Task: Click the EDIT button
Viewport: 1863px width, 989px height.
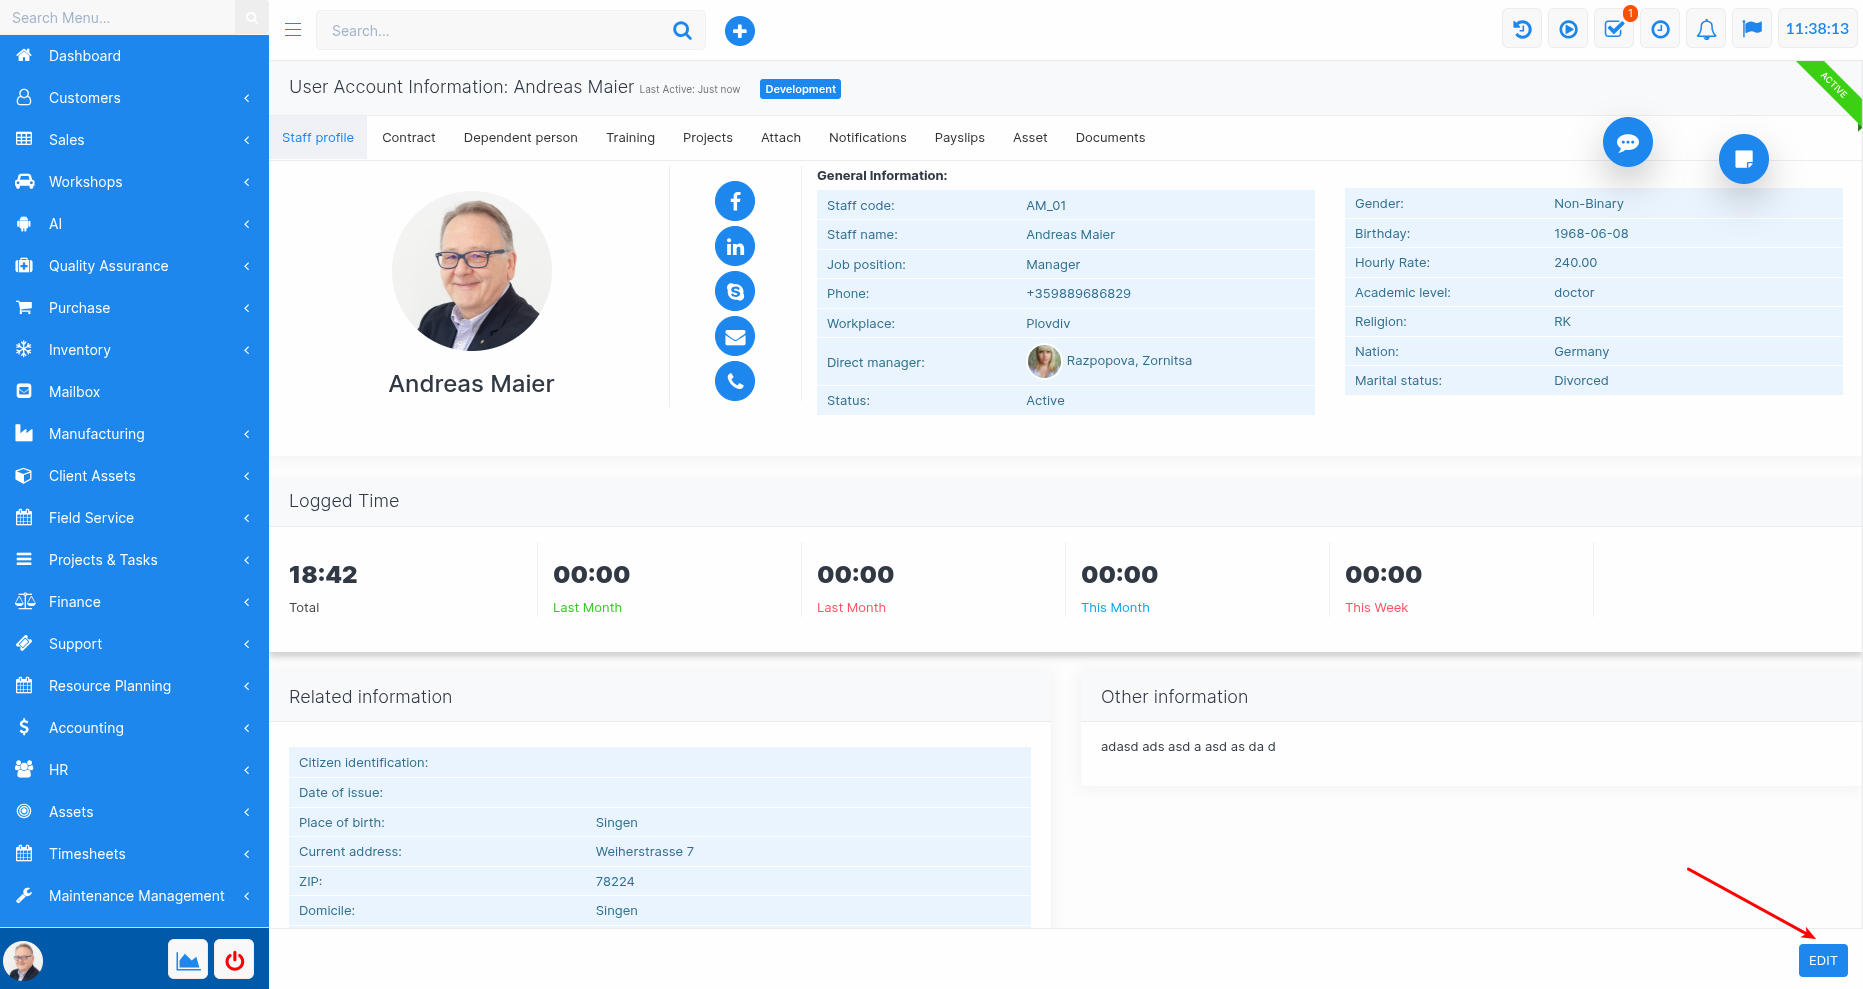Action: click(1822, 960)
